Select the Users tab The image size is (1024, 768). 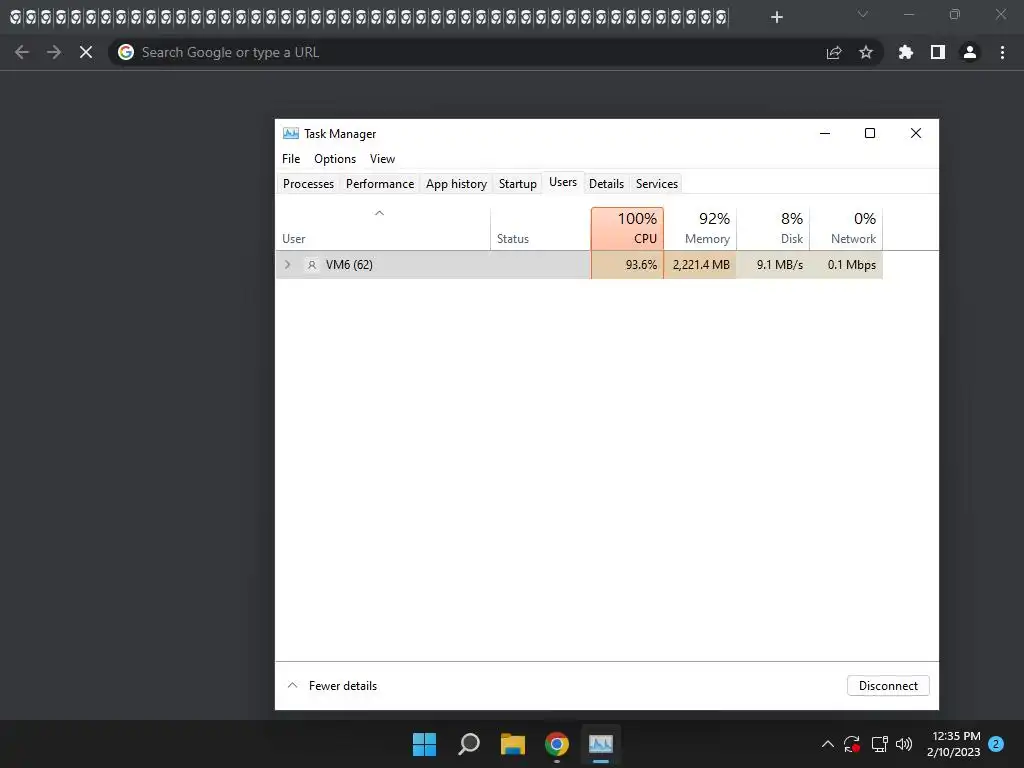point(563,182)
